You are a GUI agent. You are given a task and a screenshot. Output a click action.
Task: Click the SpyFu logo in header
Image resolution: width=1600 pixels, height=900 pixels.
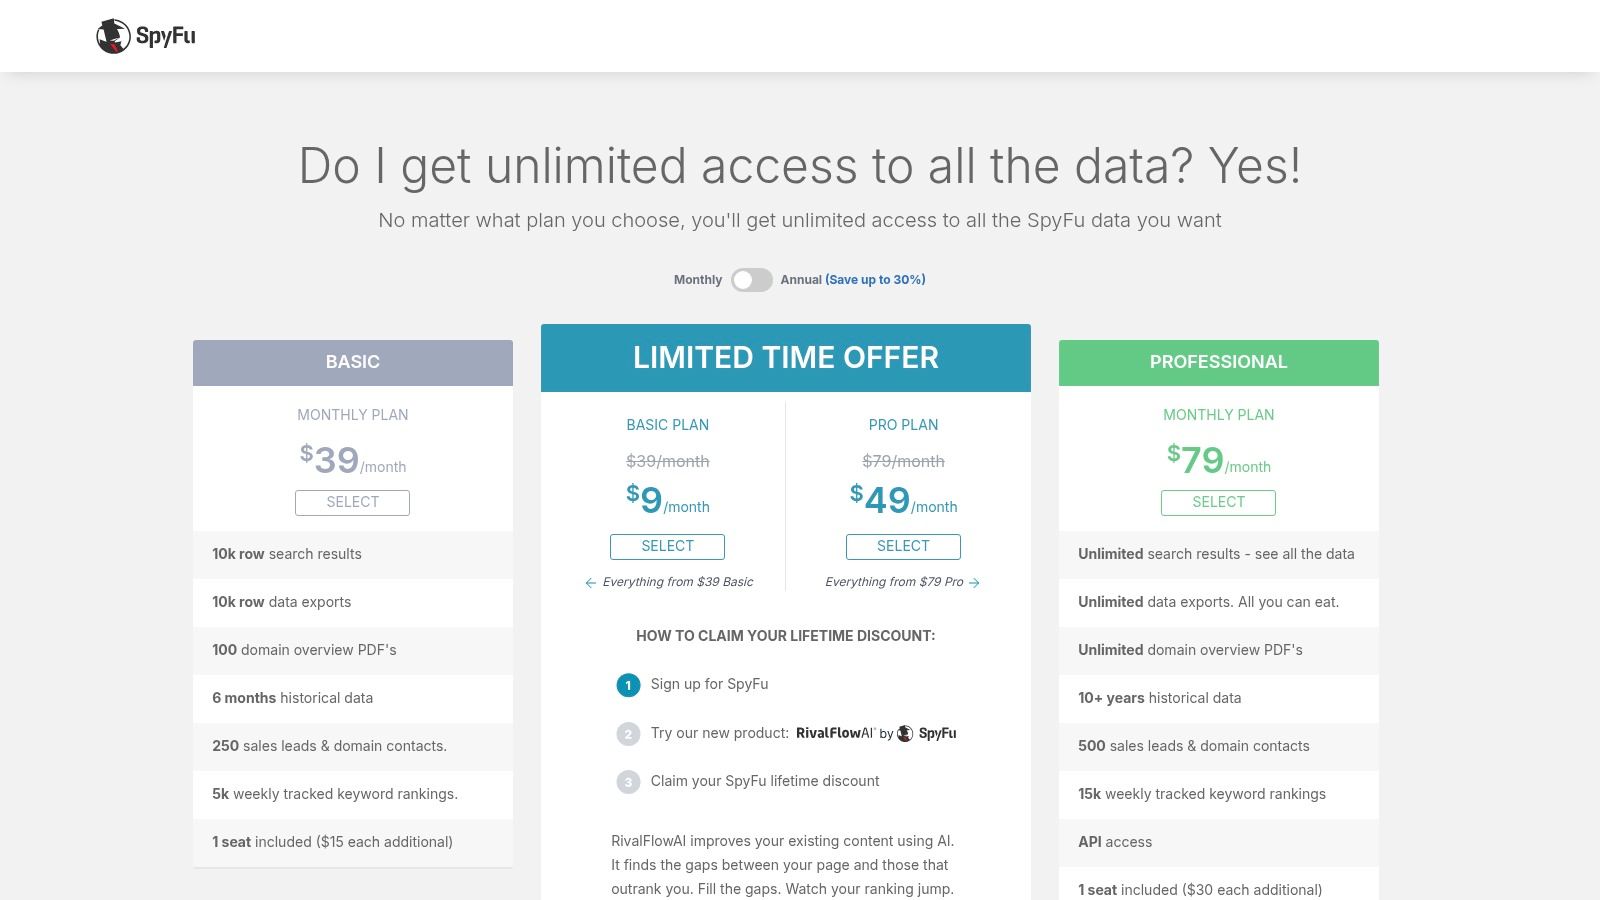146,36
